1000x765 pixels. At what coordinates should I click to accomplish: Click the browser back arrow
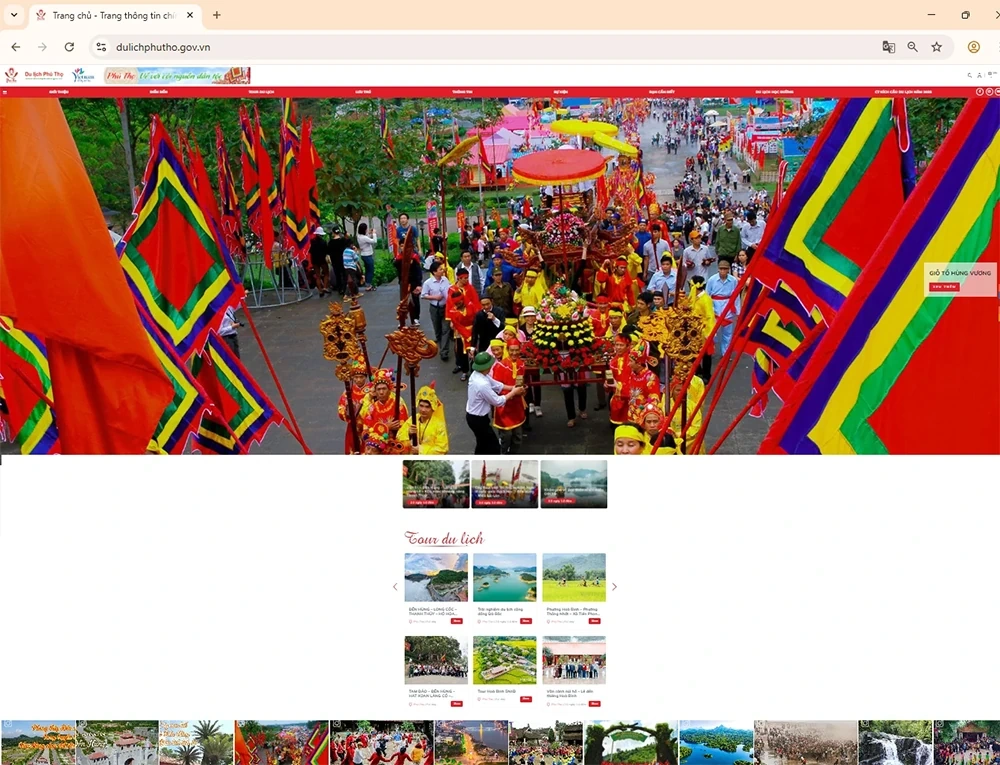click(15, 47)
